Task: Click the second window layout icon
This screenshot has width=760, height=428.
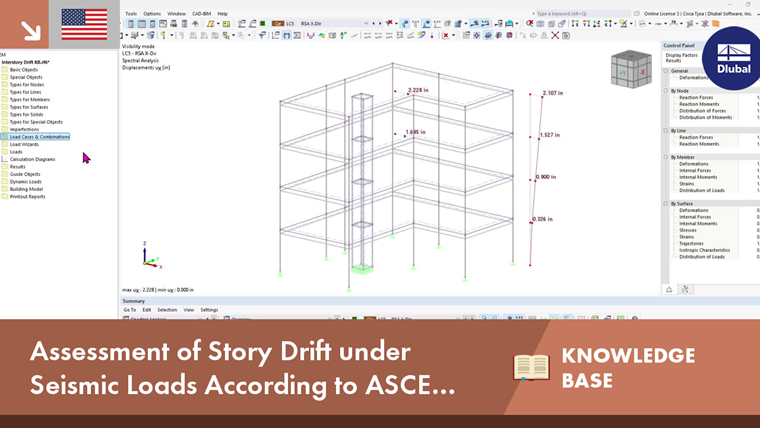Action: (x=142, y=23)
